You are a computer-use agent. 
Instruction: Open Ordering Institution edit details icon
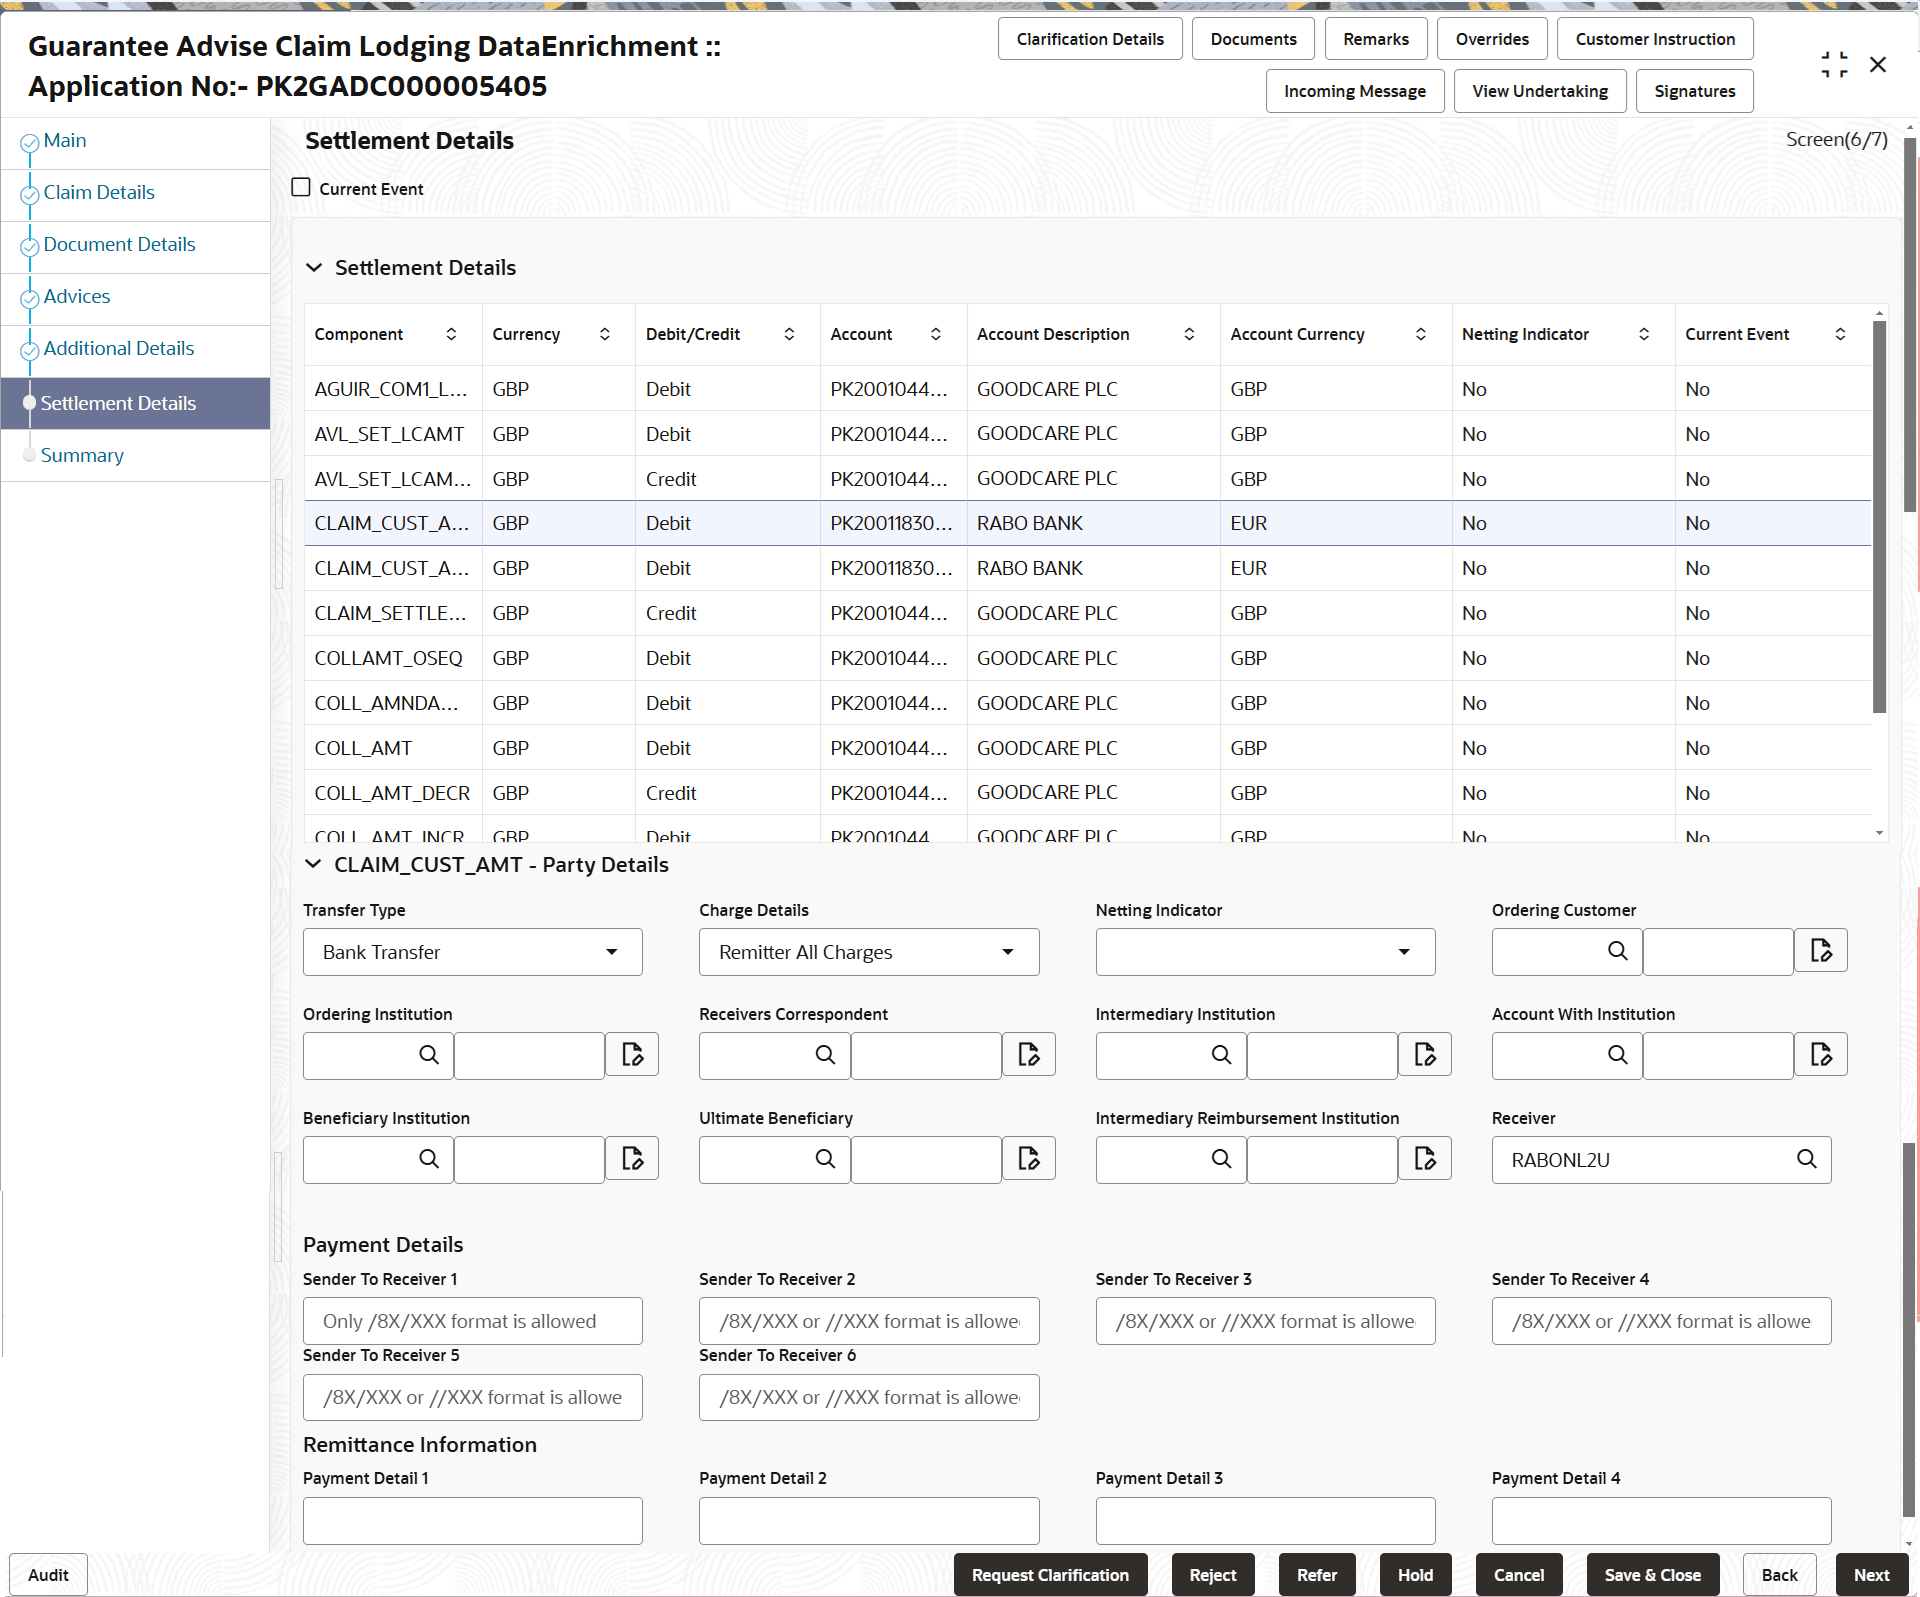pyautogui.click(x=632, y=1055)
